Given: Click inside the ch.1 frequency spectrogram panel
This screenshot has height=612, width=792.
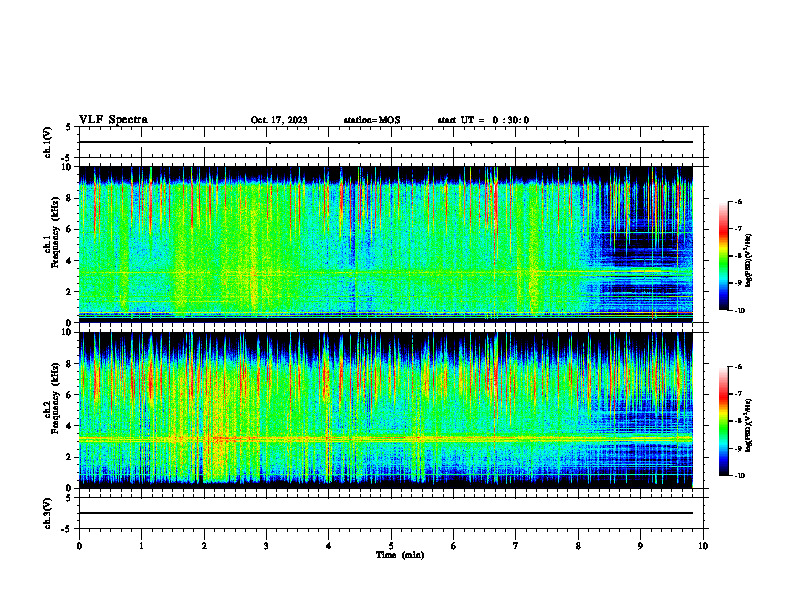Looking at the screenshot, I should (386, 244).
